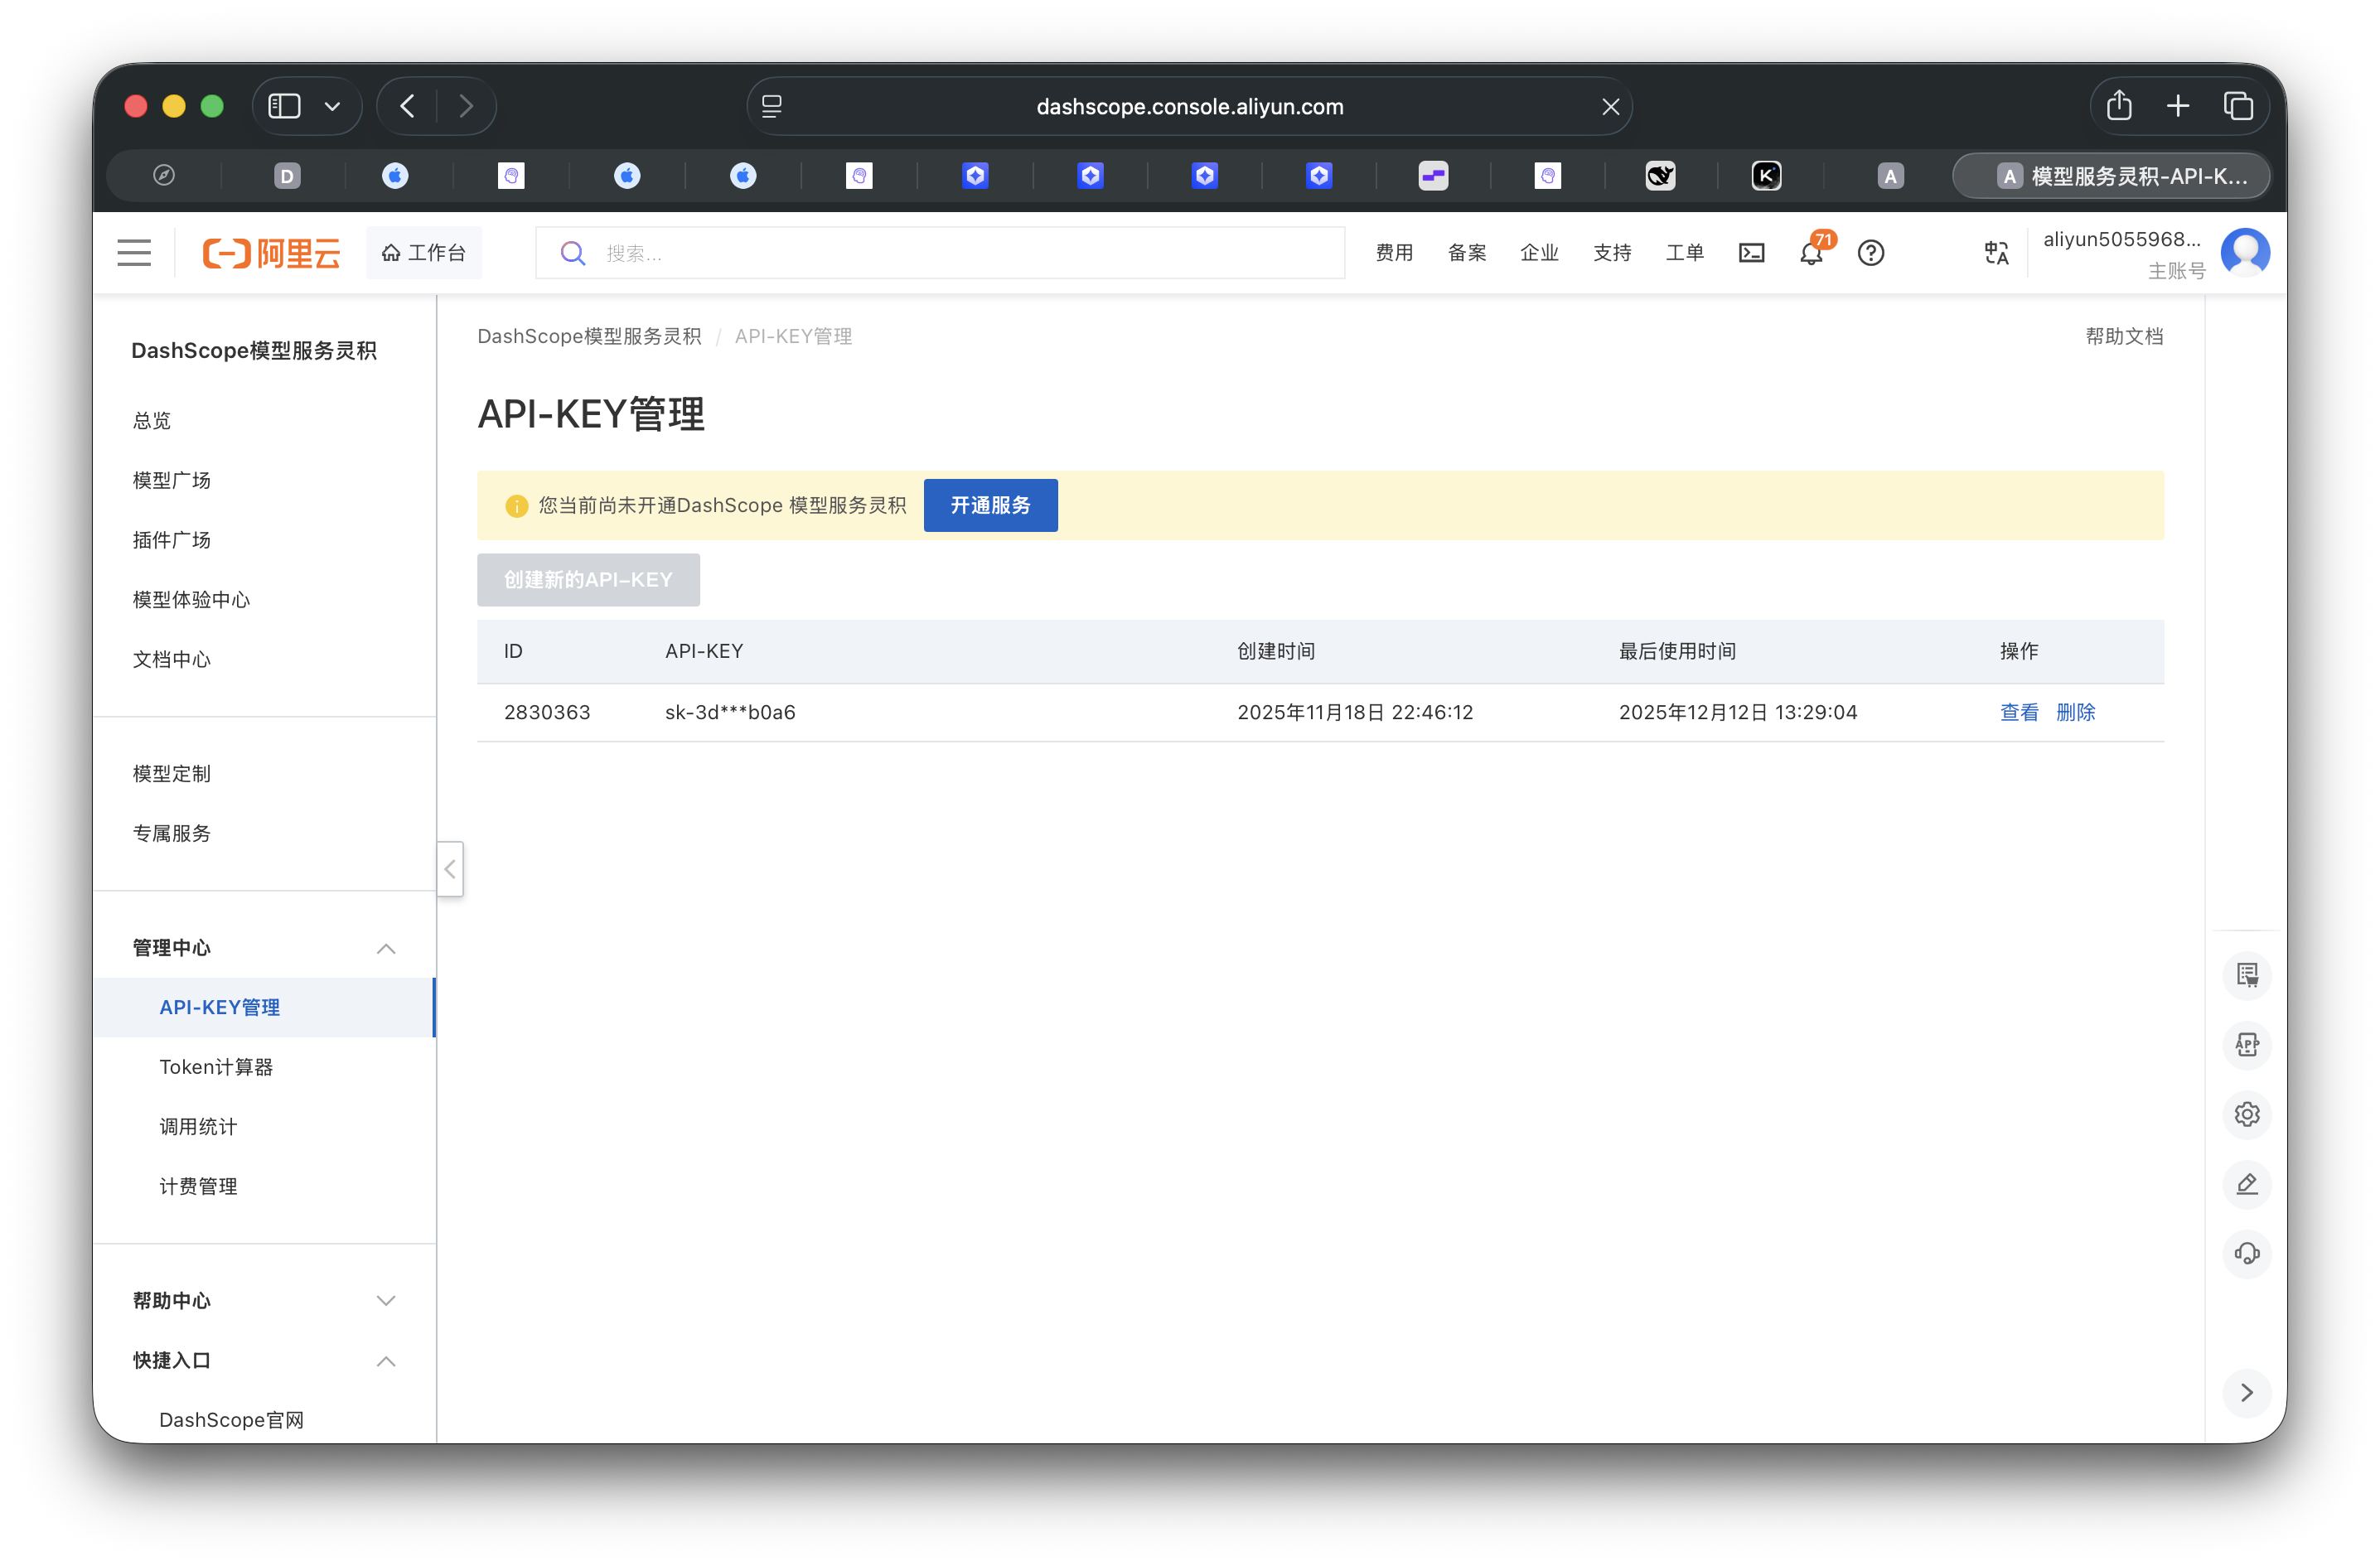Click inside the search input field
This screenshot has width=2380, height=1566.
click(x=940, y=252)
